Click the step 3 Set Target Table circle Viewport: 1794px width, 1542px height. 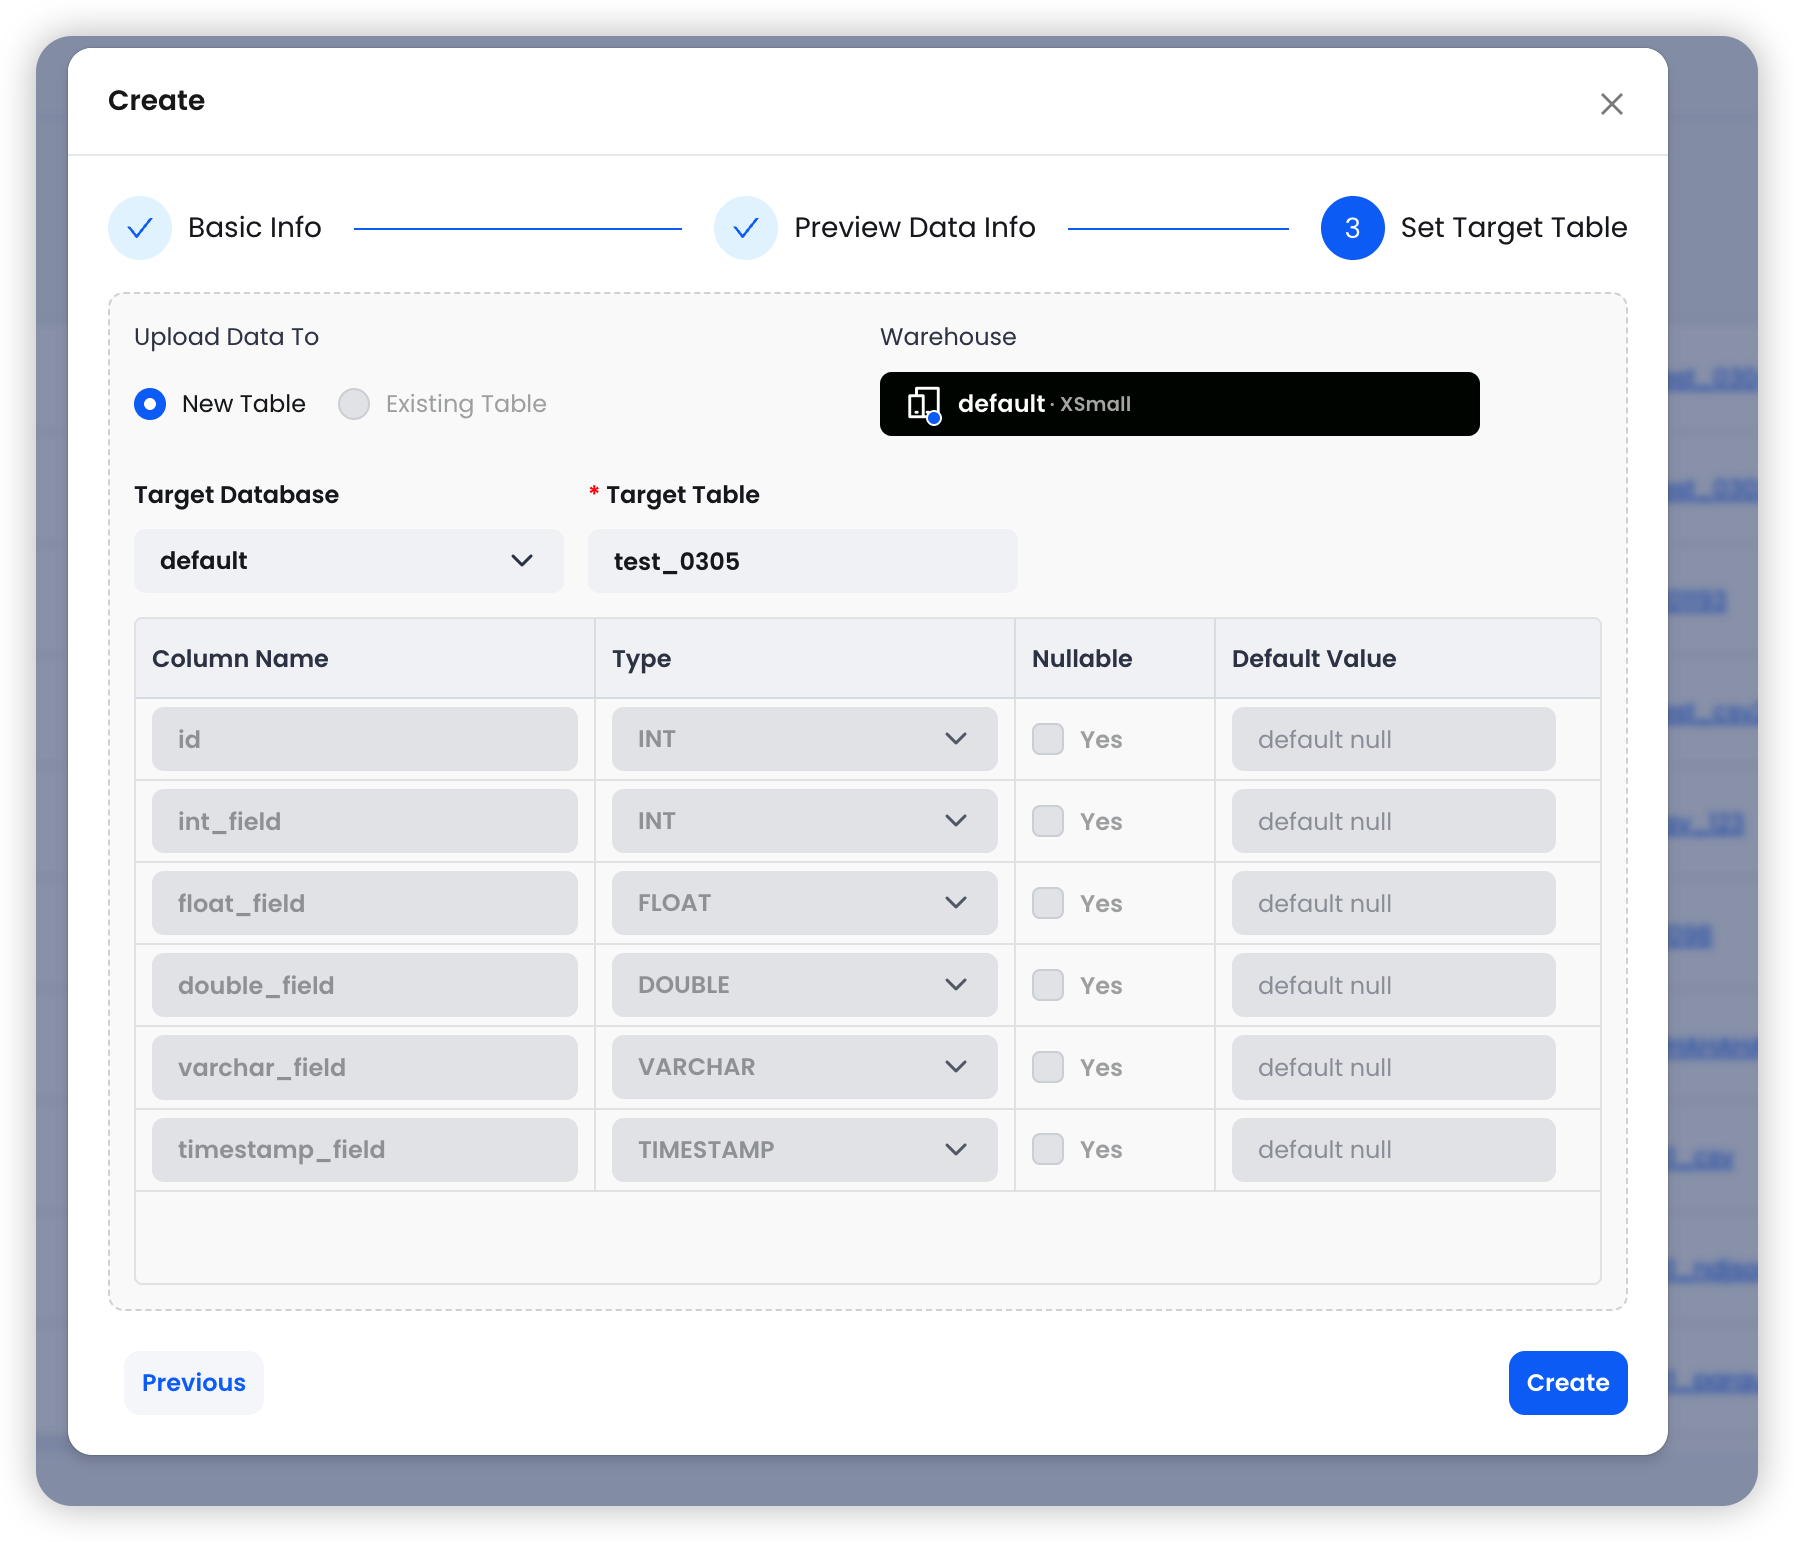(1352, 228)
